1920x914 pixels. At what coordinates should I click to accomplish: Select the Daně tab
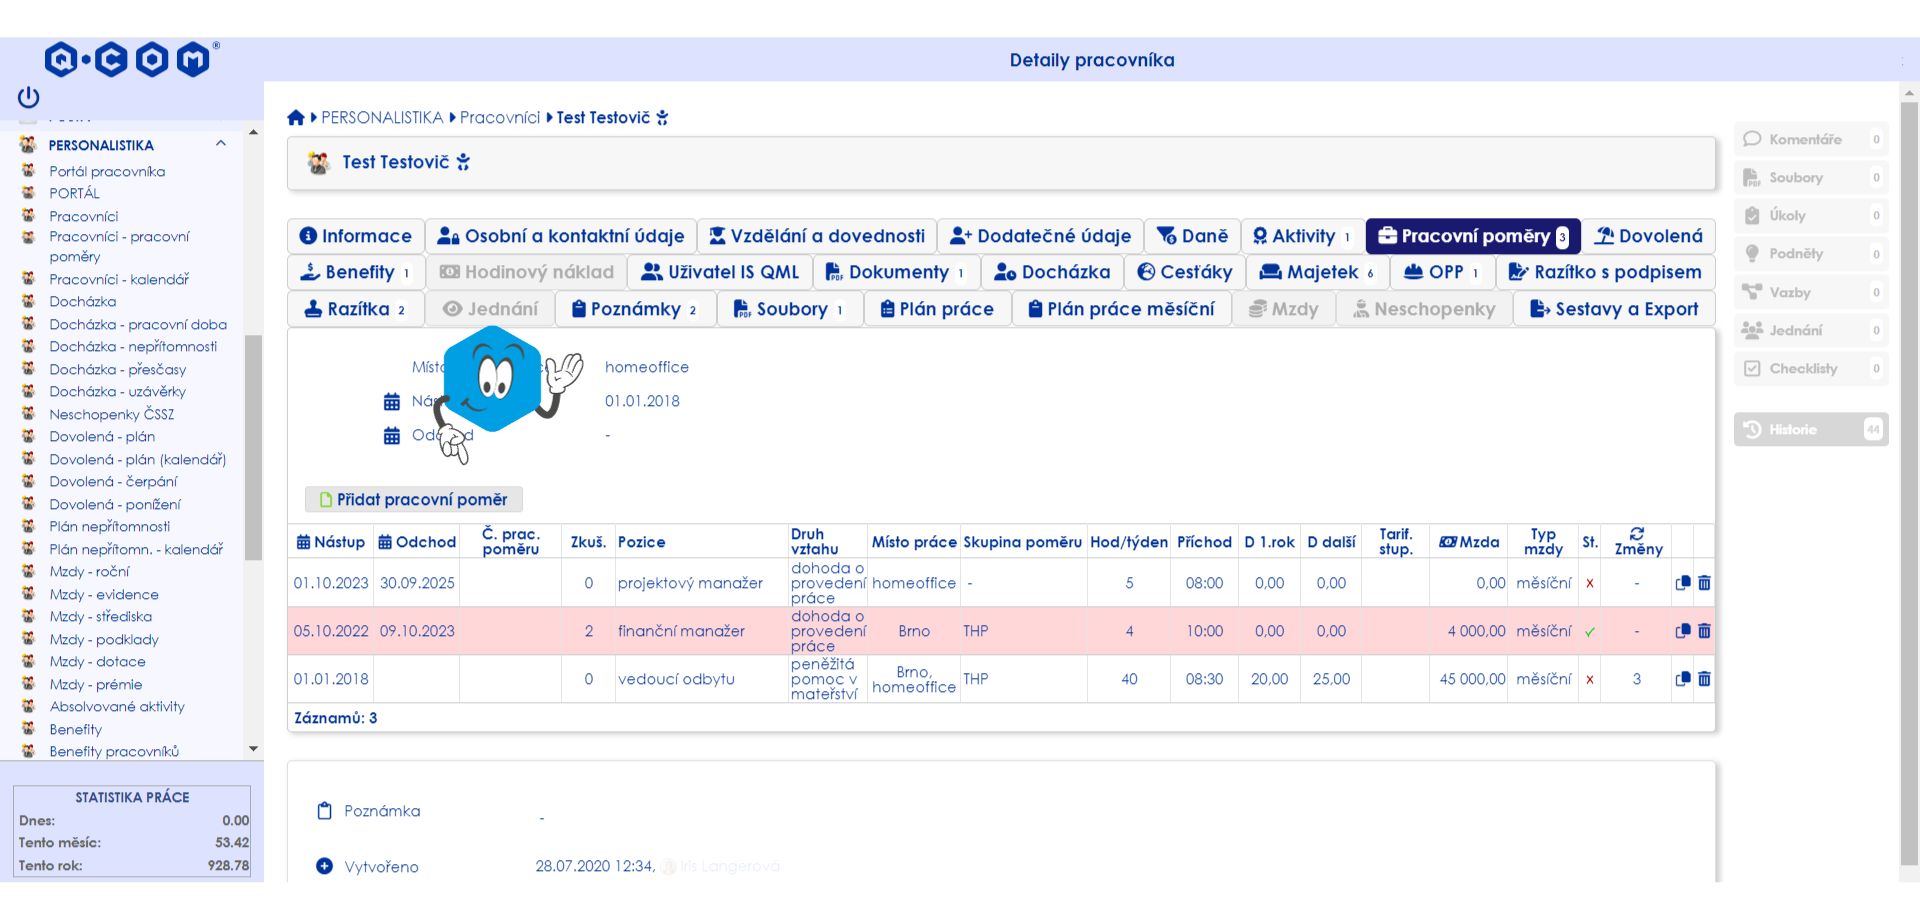1192,236
